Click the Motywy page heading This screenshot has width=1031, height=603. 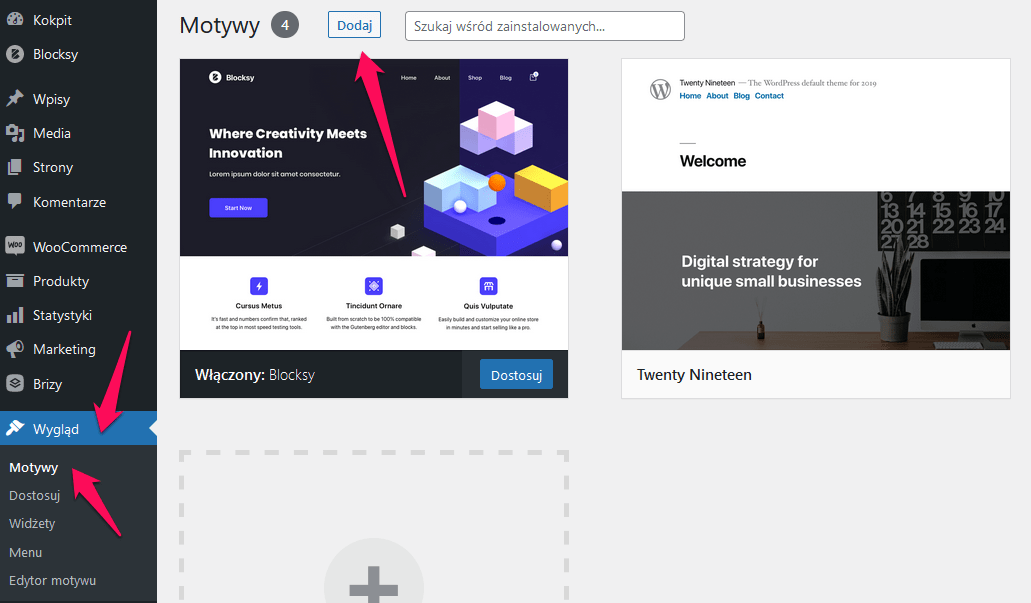220,26
